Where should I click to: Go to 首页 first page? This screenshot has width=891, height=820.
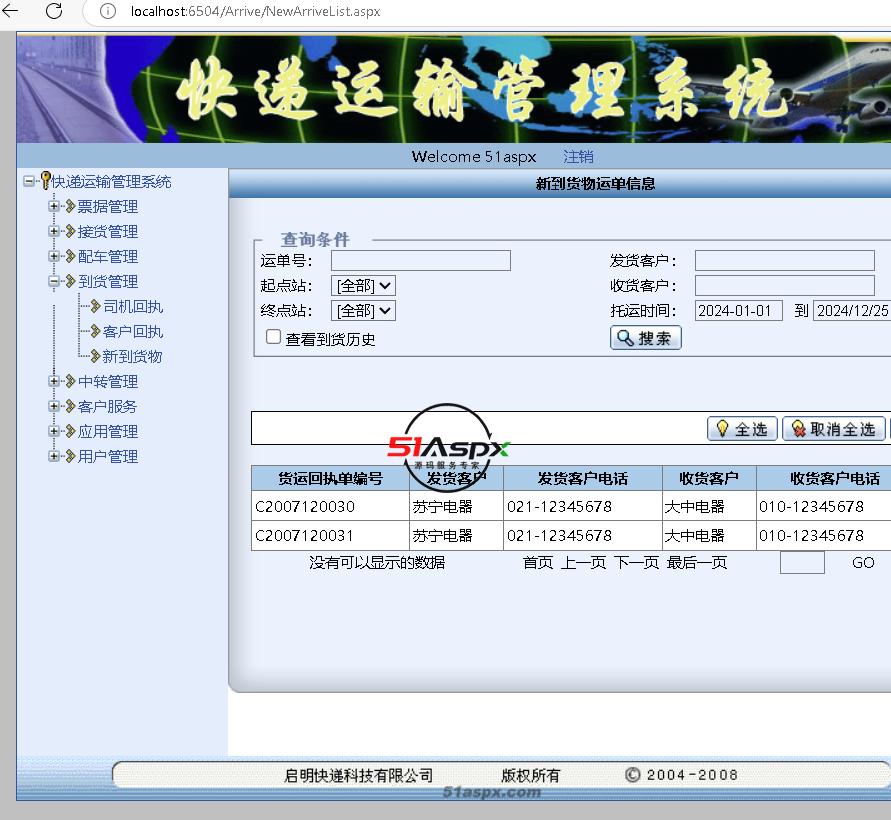coord(538,563)
